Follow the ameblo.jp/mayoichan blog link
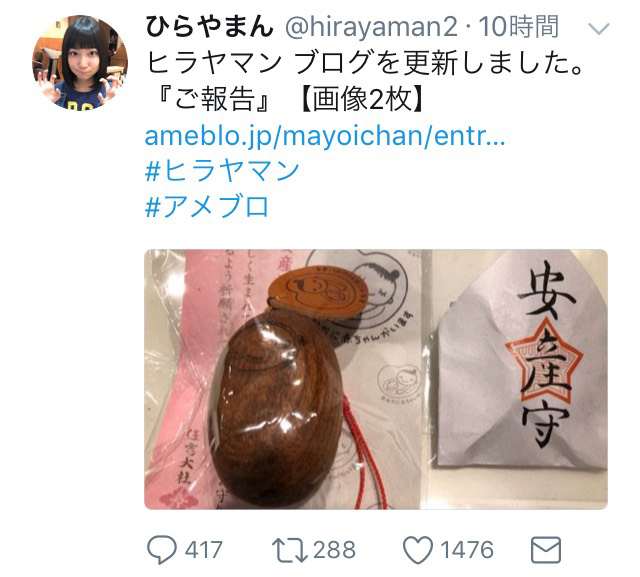Image resolution: width=640 pixels, height=577 pixels. point(325,136)
